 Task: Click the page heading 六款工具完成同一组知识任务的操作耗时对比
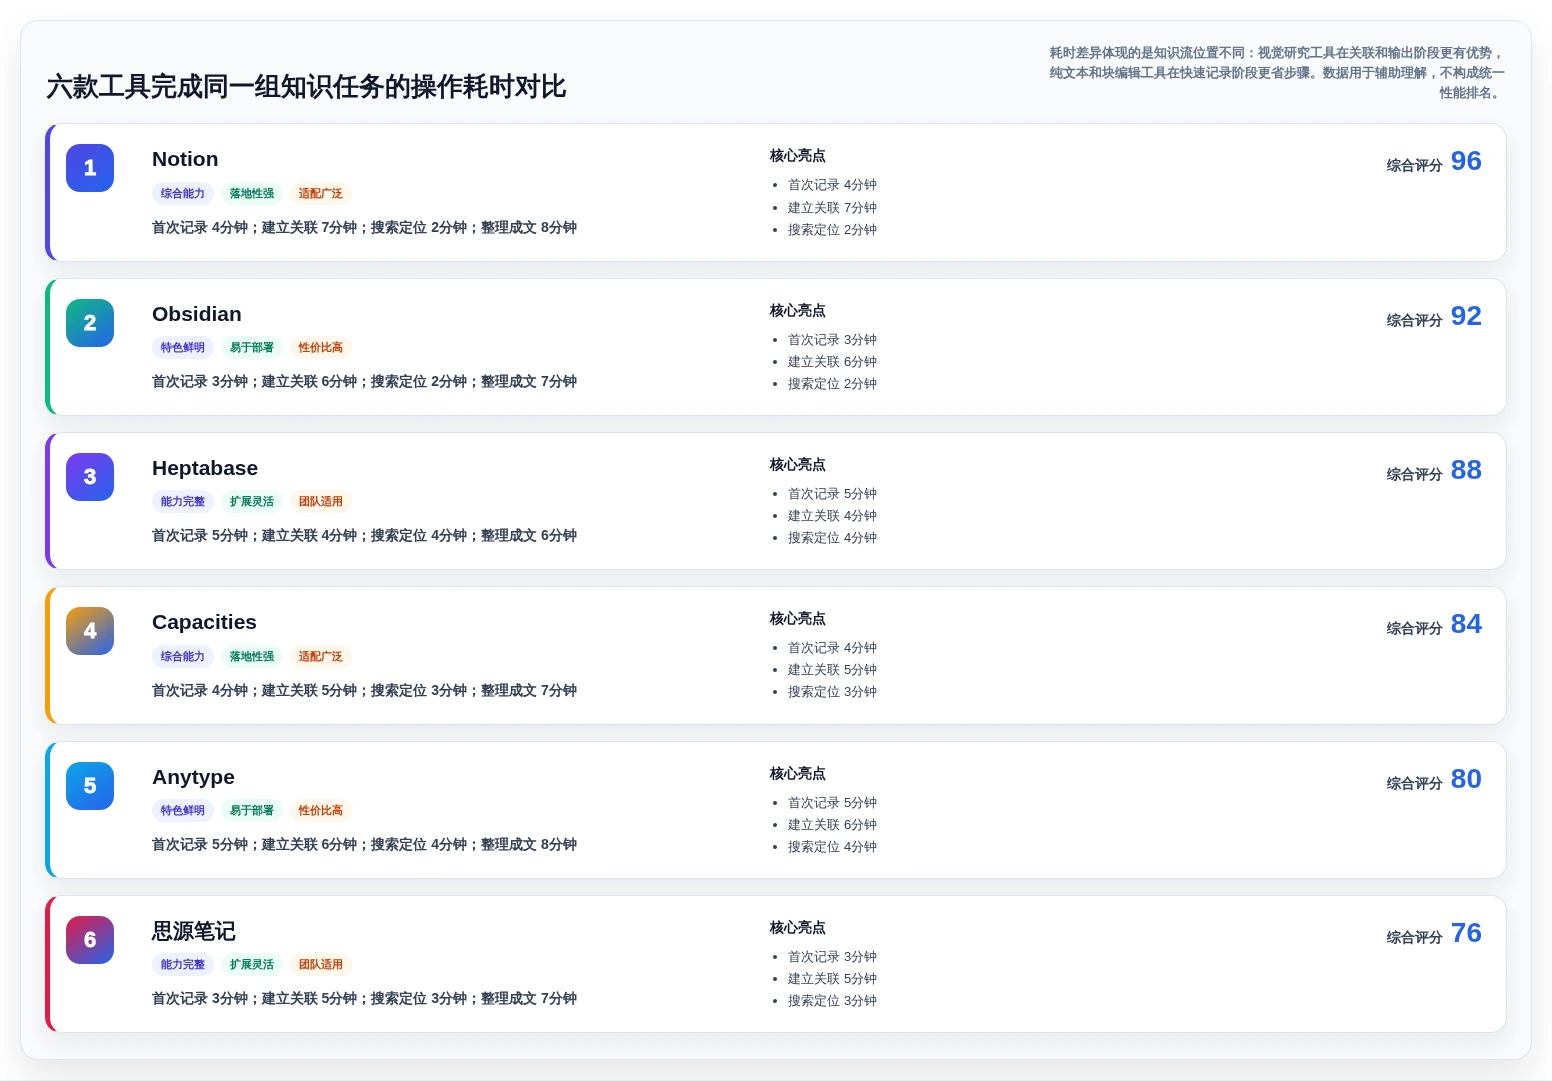click(x=306, y=87)
